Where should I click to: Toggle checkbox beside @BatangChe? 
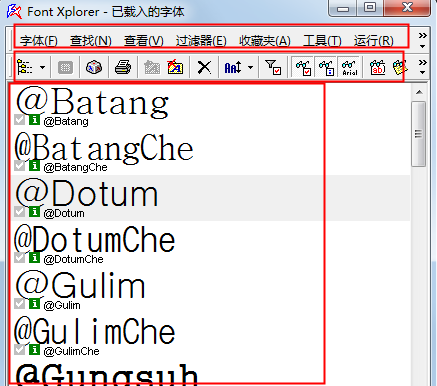[20, 166]
